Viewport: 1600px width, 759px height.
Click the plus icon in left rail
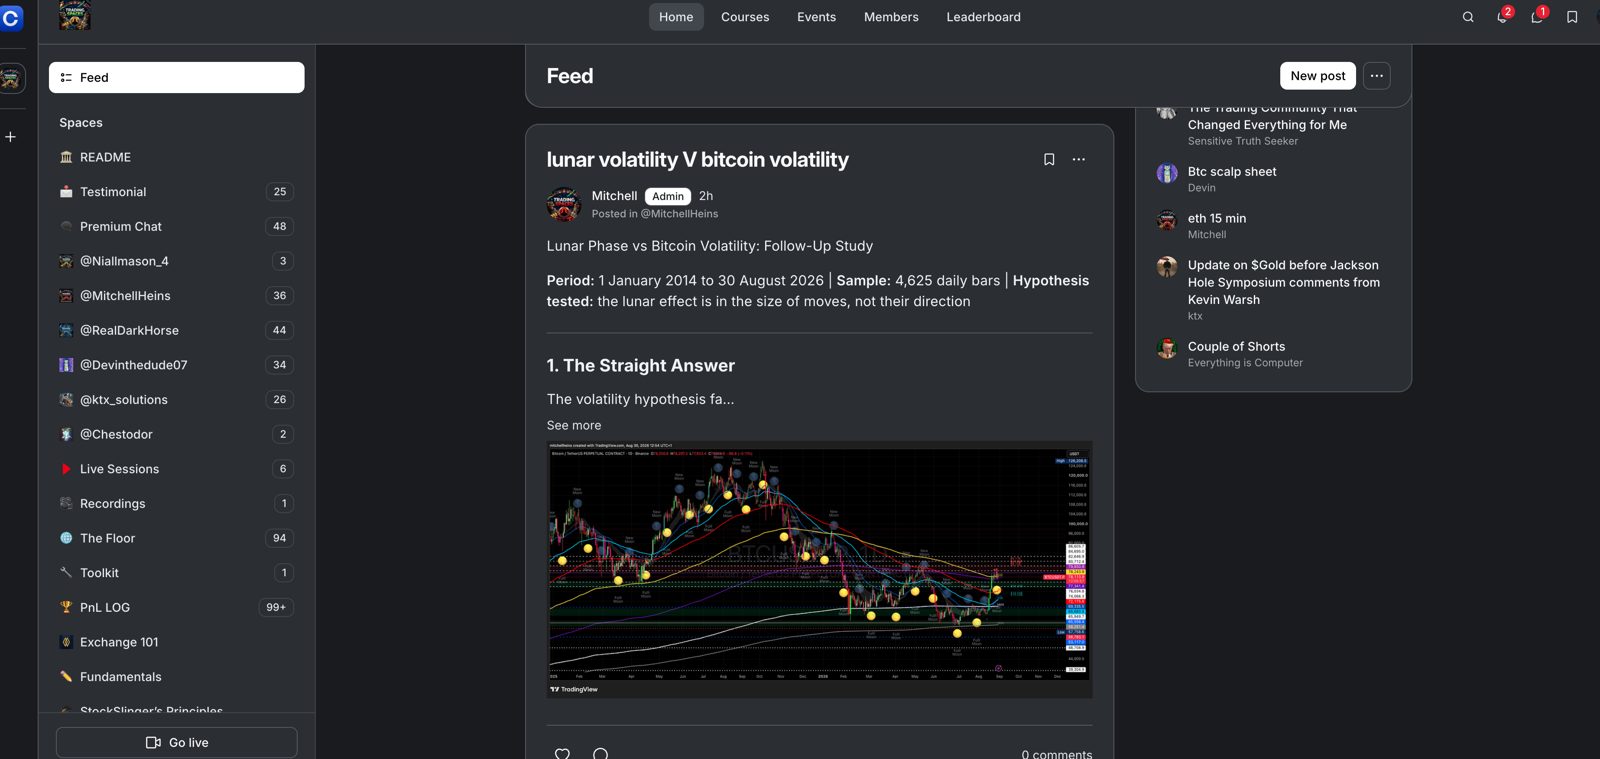[x=11, y=137]
